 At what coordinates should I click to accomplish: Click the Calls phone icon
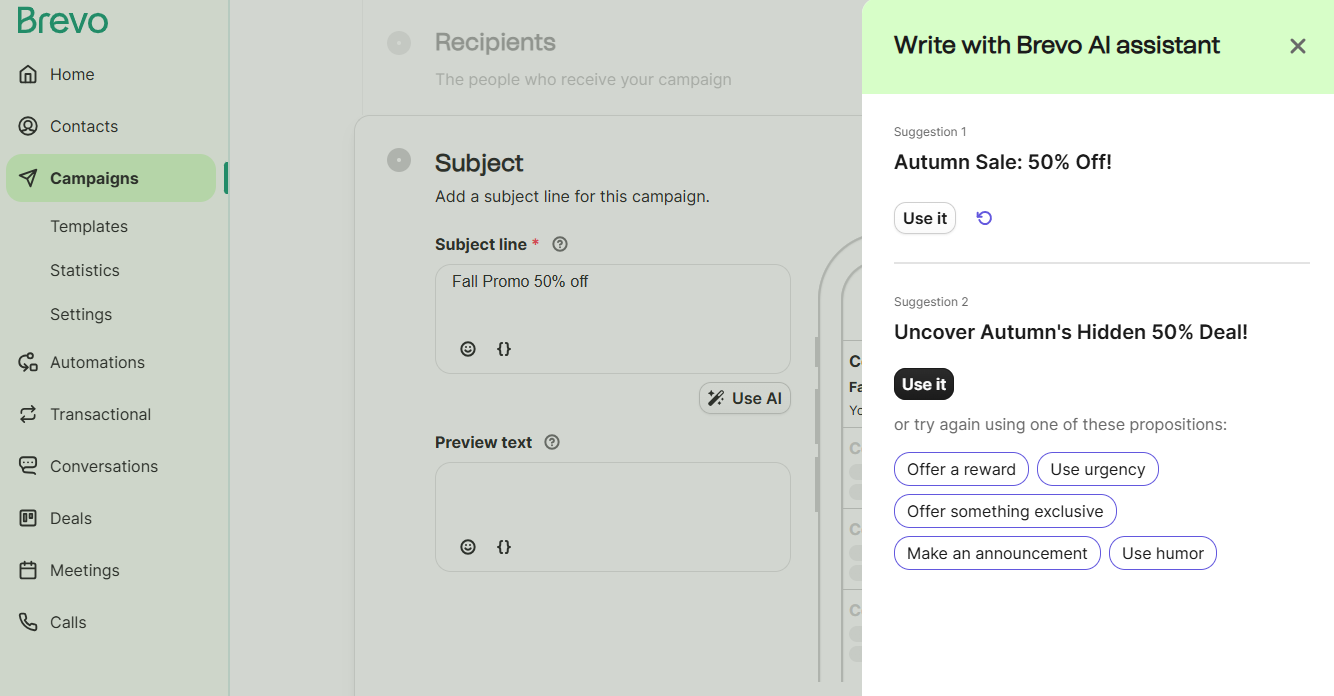click(28, 622)
